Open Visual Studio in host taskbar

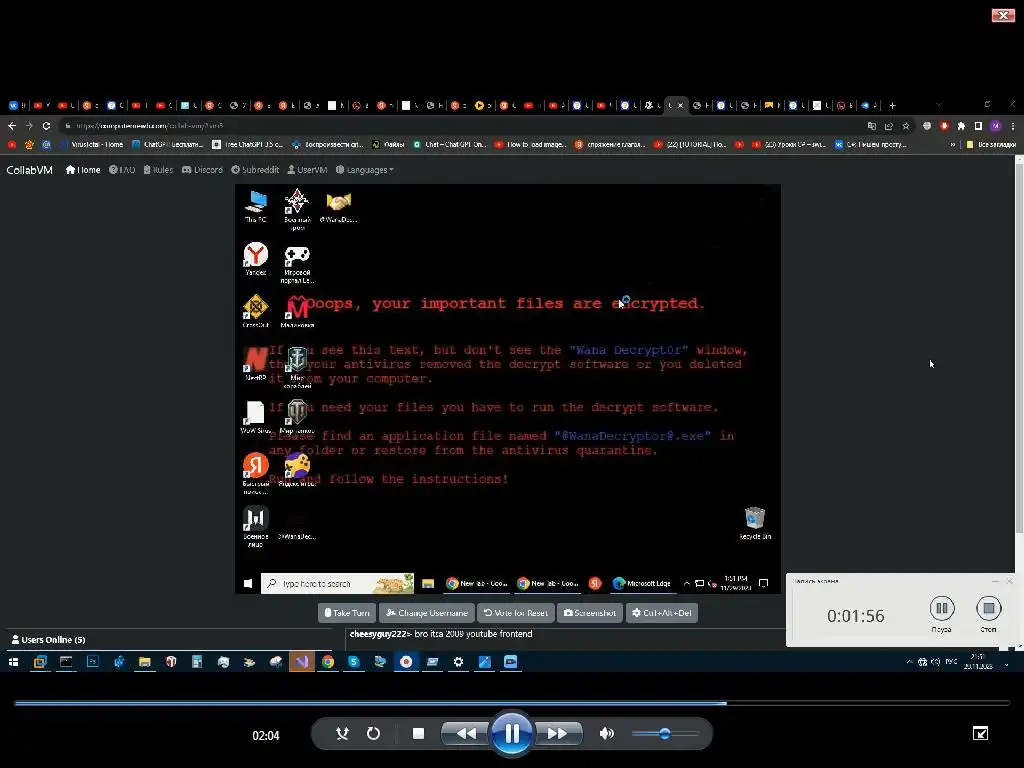coord(302,662)
